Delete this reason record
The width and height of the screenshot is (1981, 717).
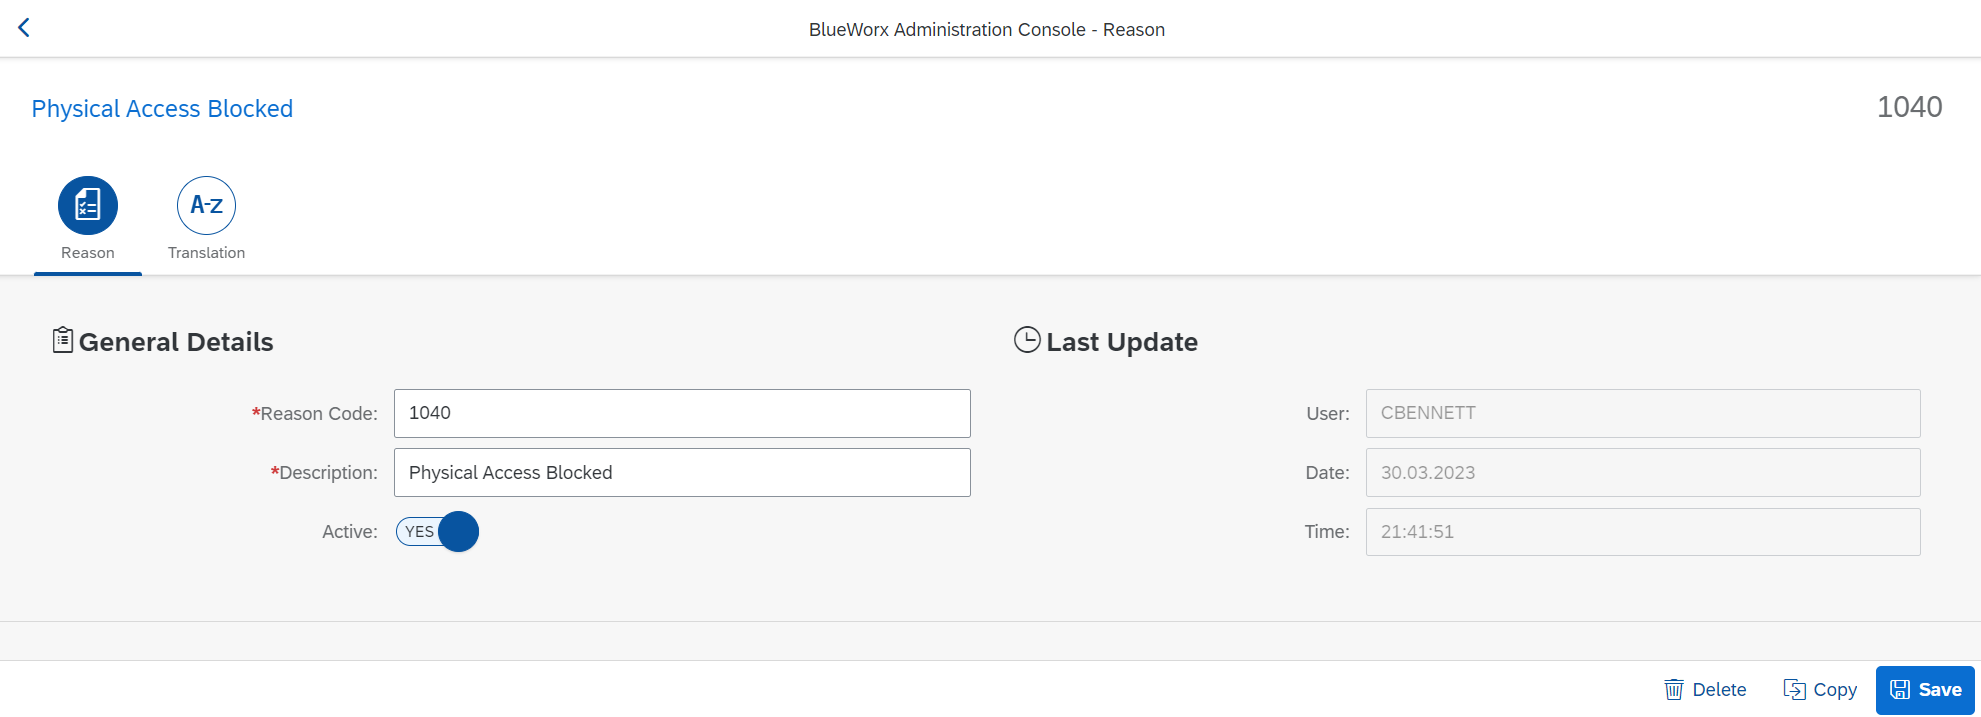1705,690
